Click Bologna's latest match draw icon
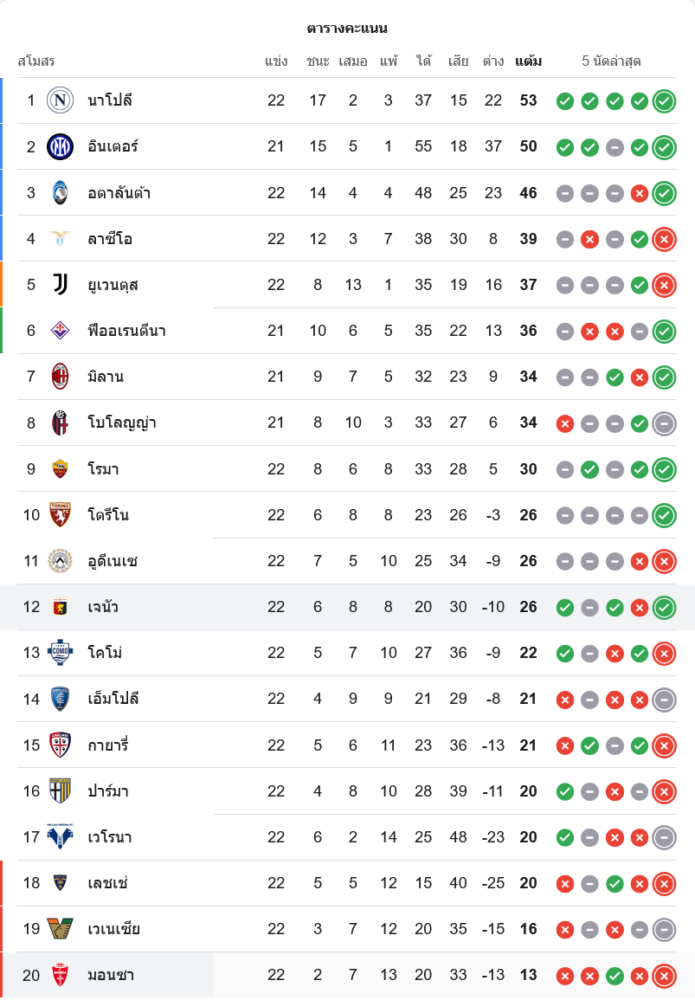695x1000 pixels. (x=664, y=422)
